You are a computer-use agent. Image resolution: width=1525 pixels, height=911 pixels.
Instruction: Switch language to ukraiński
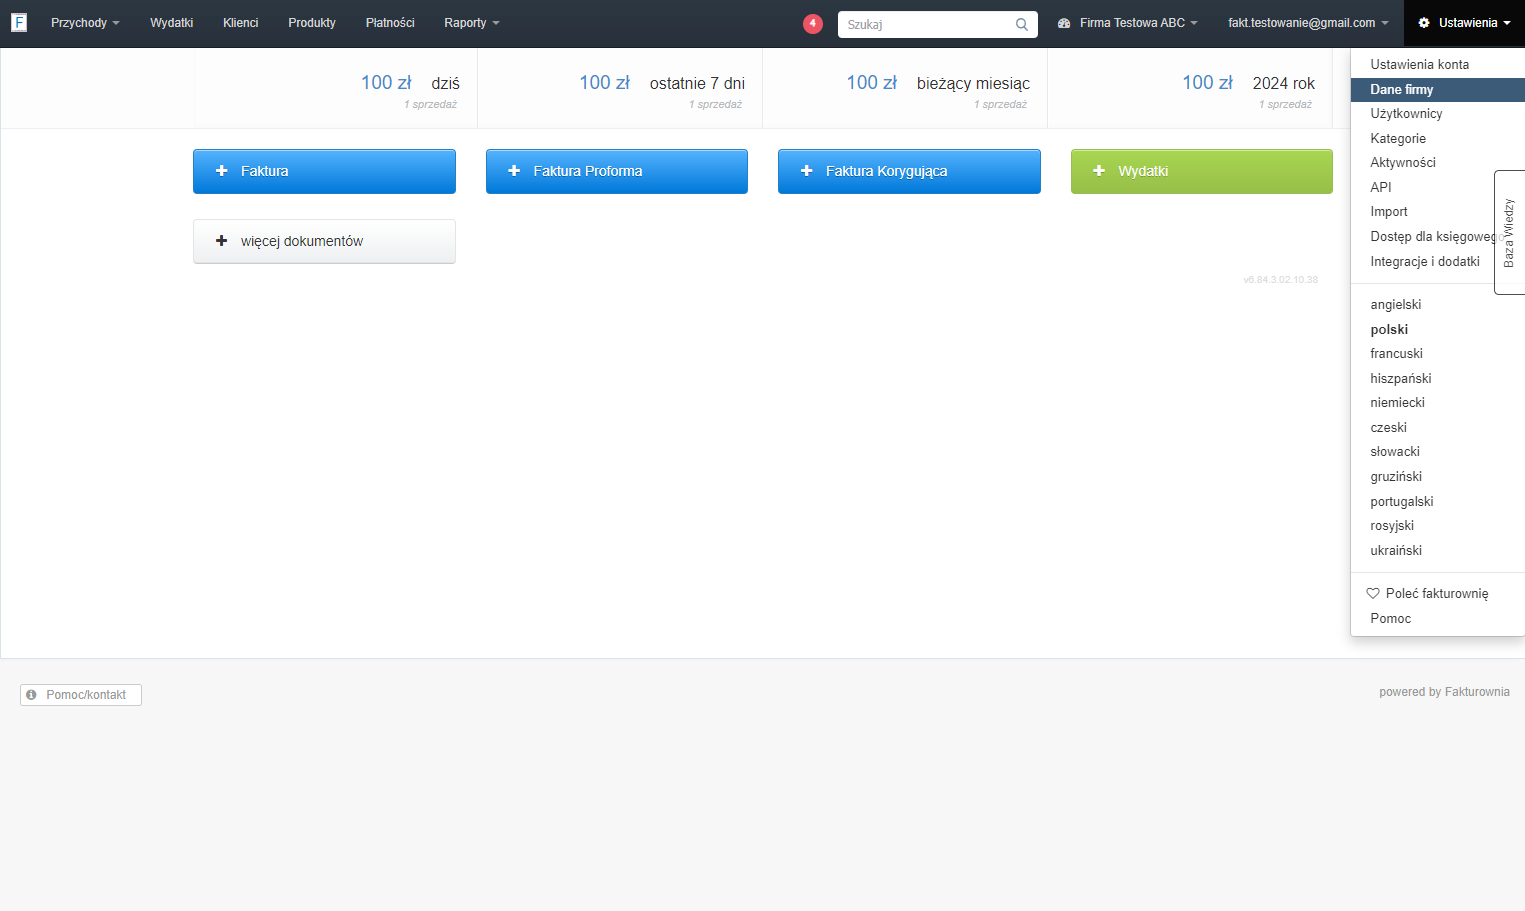click(1437, 550)
